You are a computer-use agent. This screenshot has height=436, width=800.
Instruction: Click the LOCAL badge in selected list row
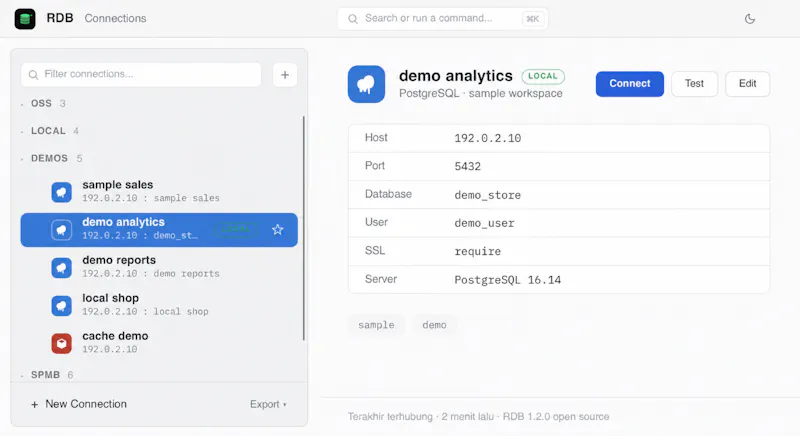tap(236, 229)
